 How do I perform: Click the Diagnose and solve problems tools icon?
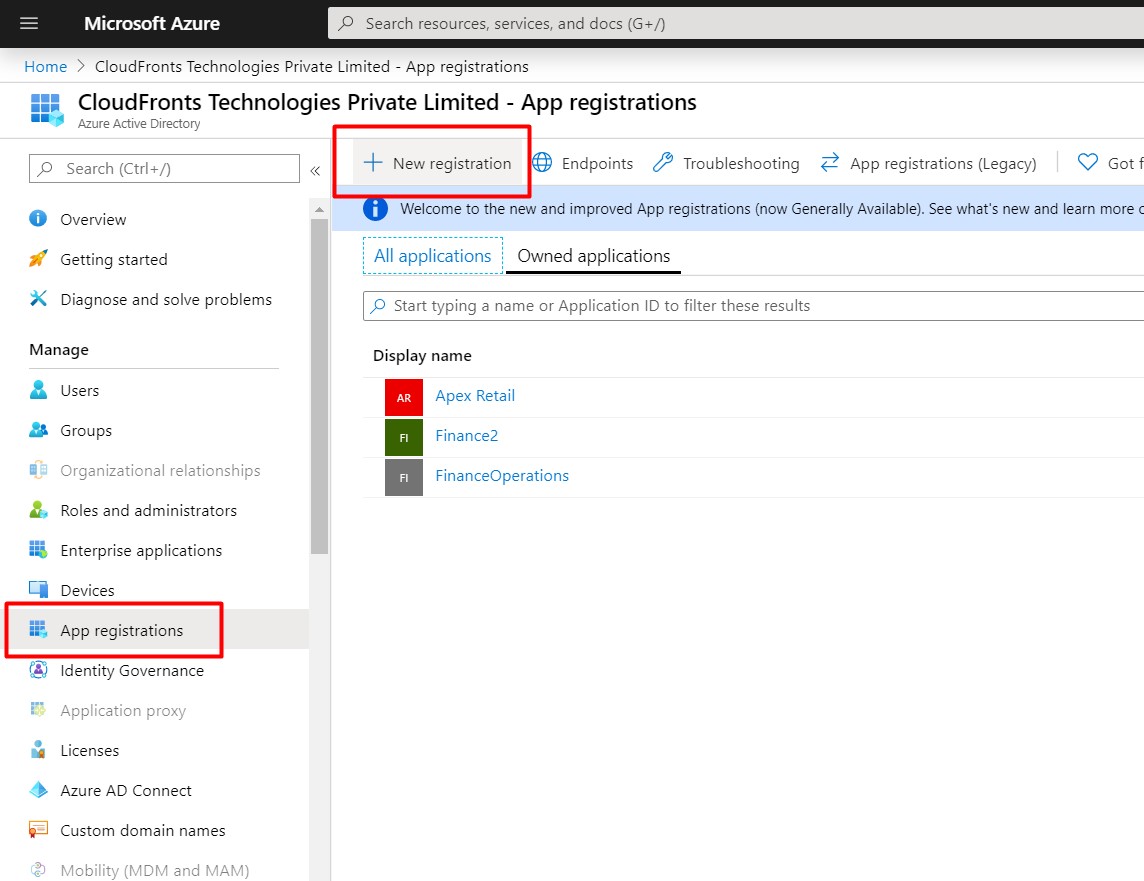click(38, 299)
